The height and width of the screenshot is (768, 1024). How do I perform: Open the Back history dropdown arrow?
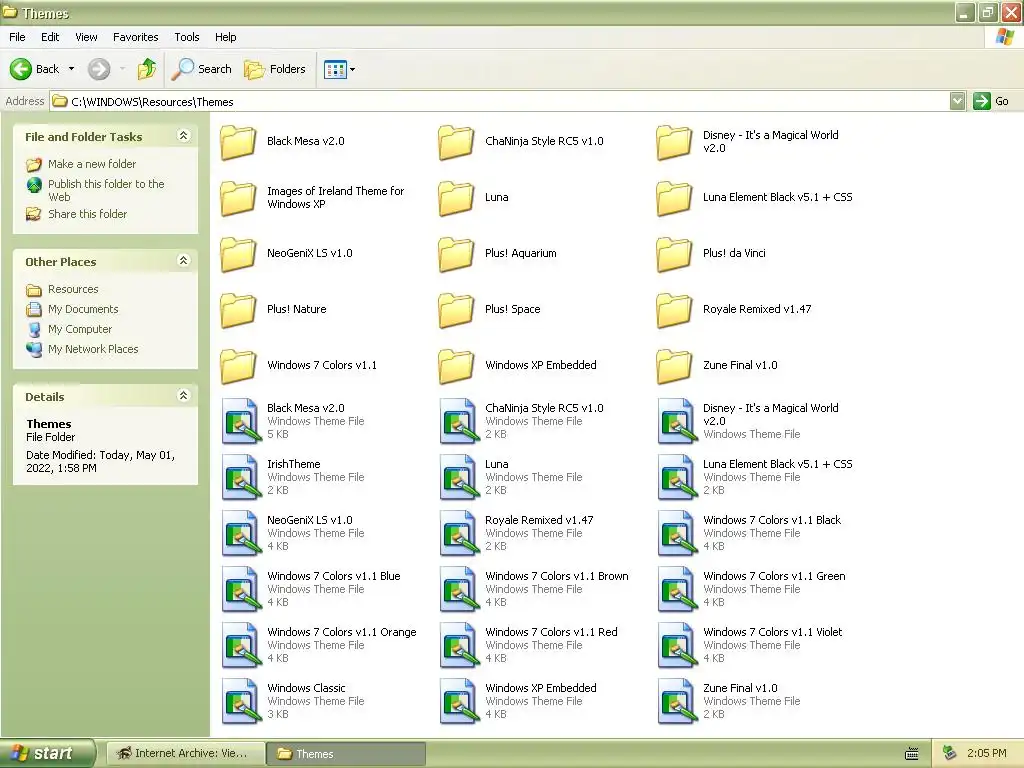coord(71,69)
